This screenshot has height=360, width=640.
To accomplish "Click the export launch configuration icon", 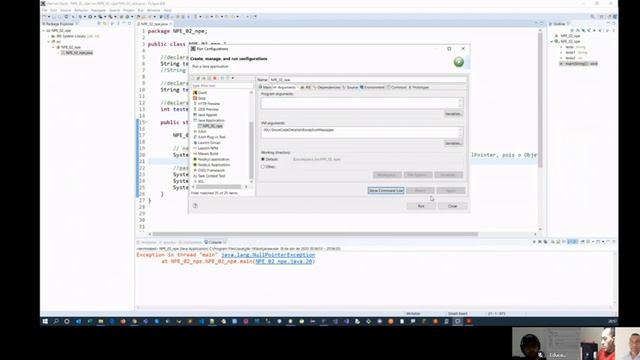I will point(204,78).
